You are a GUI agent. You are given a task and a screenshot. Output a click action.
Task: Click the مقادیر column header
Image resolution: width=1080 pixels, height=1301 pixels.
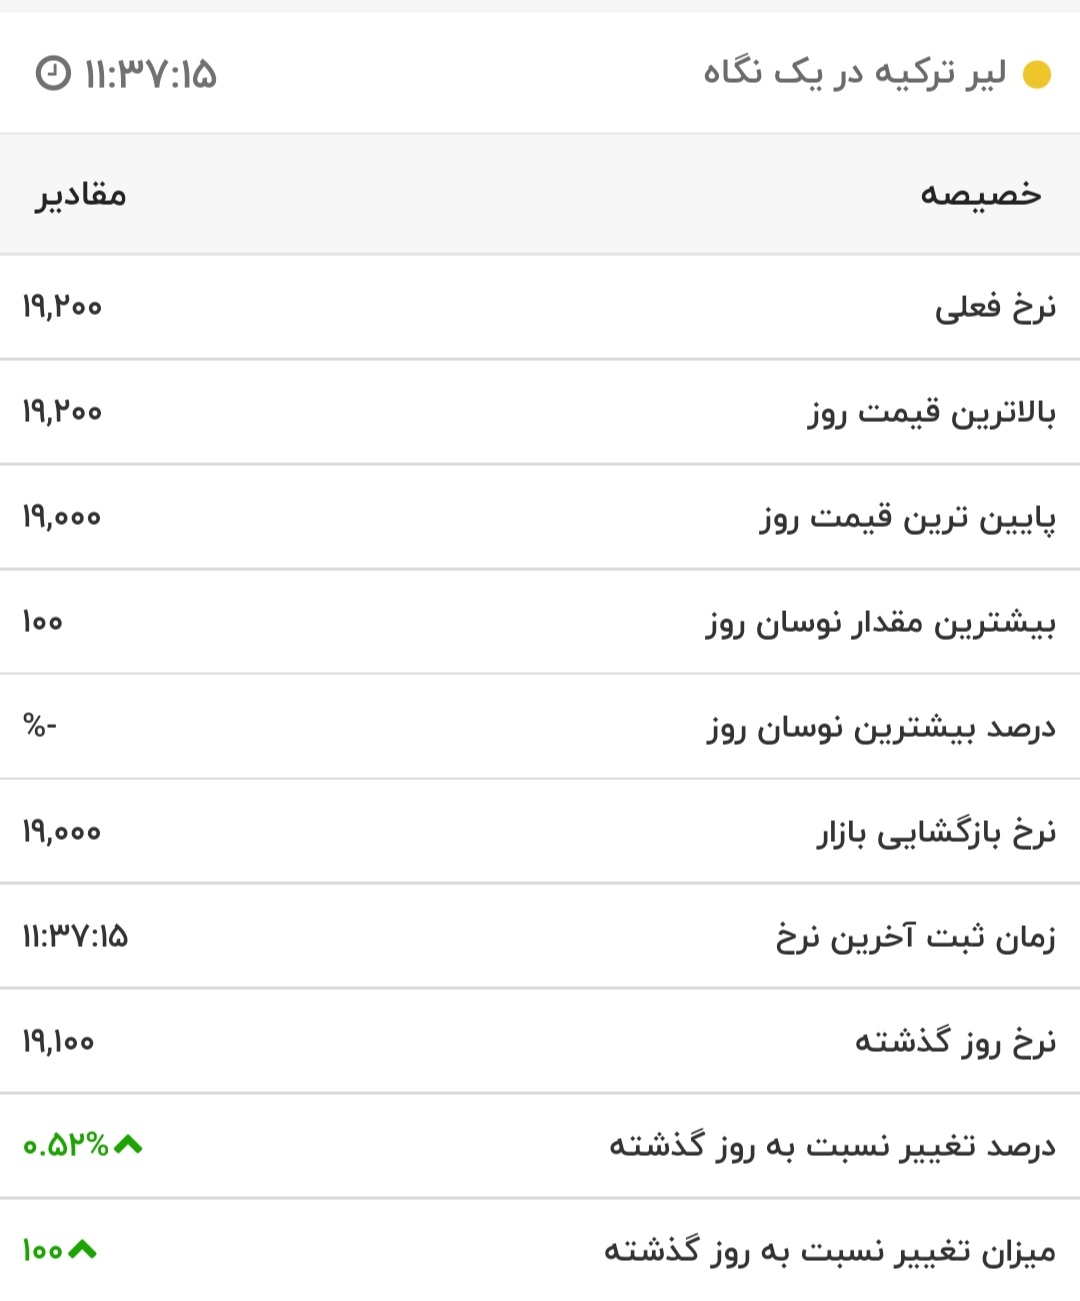pyautogui.click(x=81, y=194)
